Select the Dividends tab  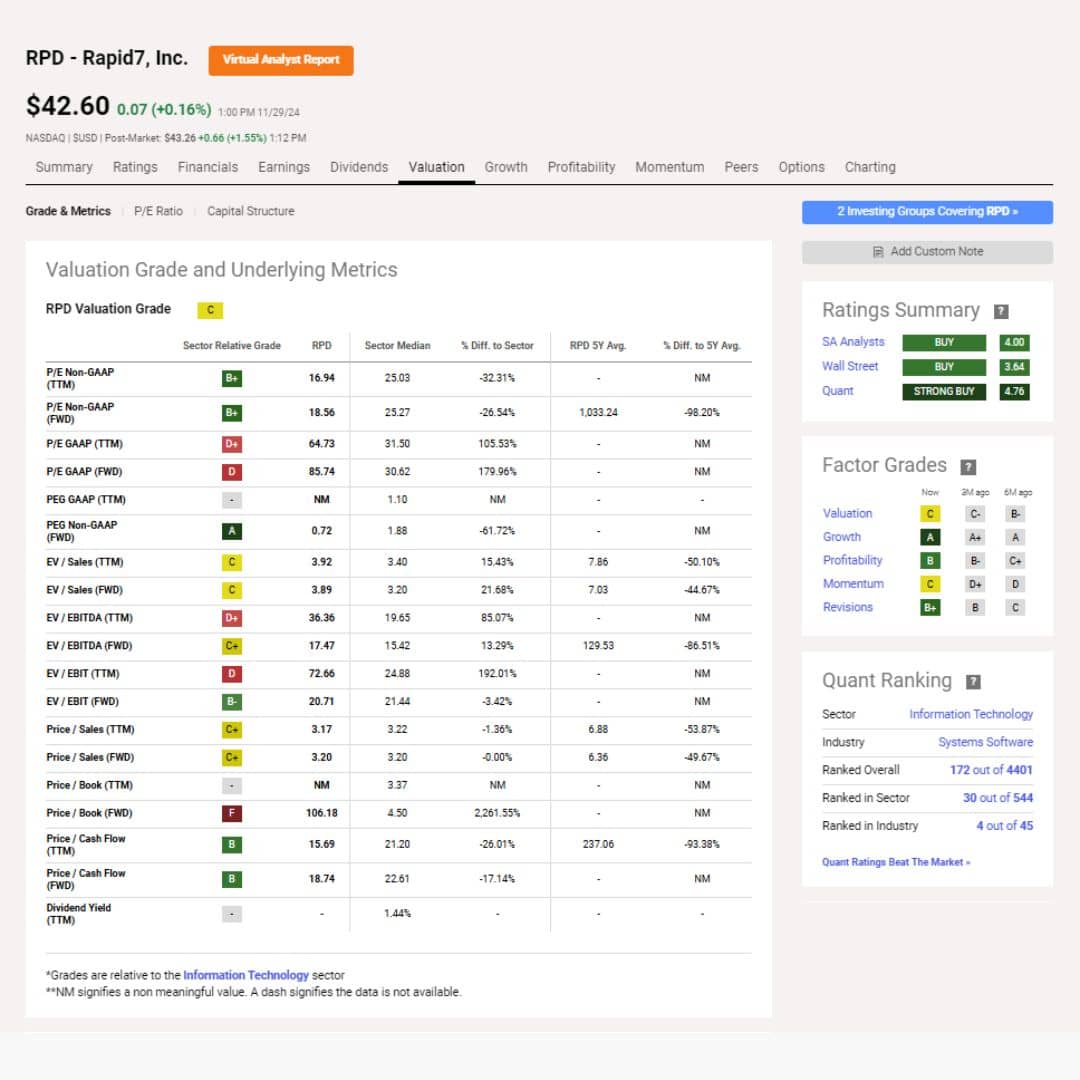point(359,167)
